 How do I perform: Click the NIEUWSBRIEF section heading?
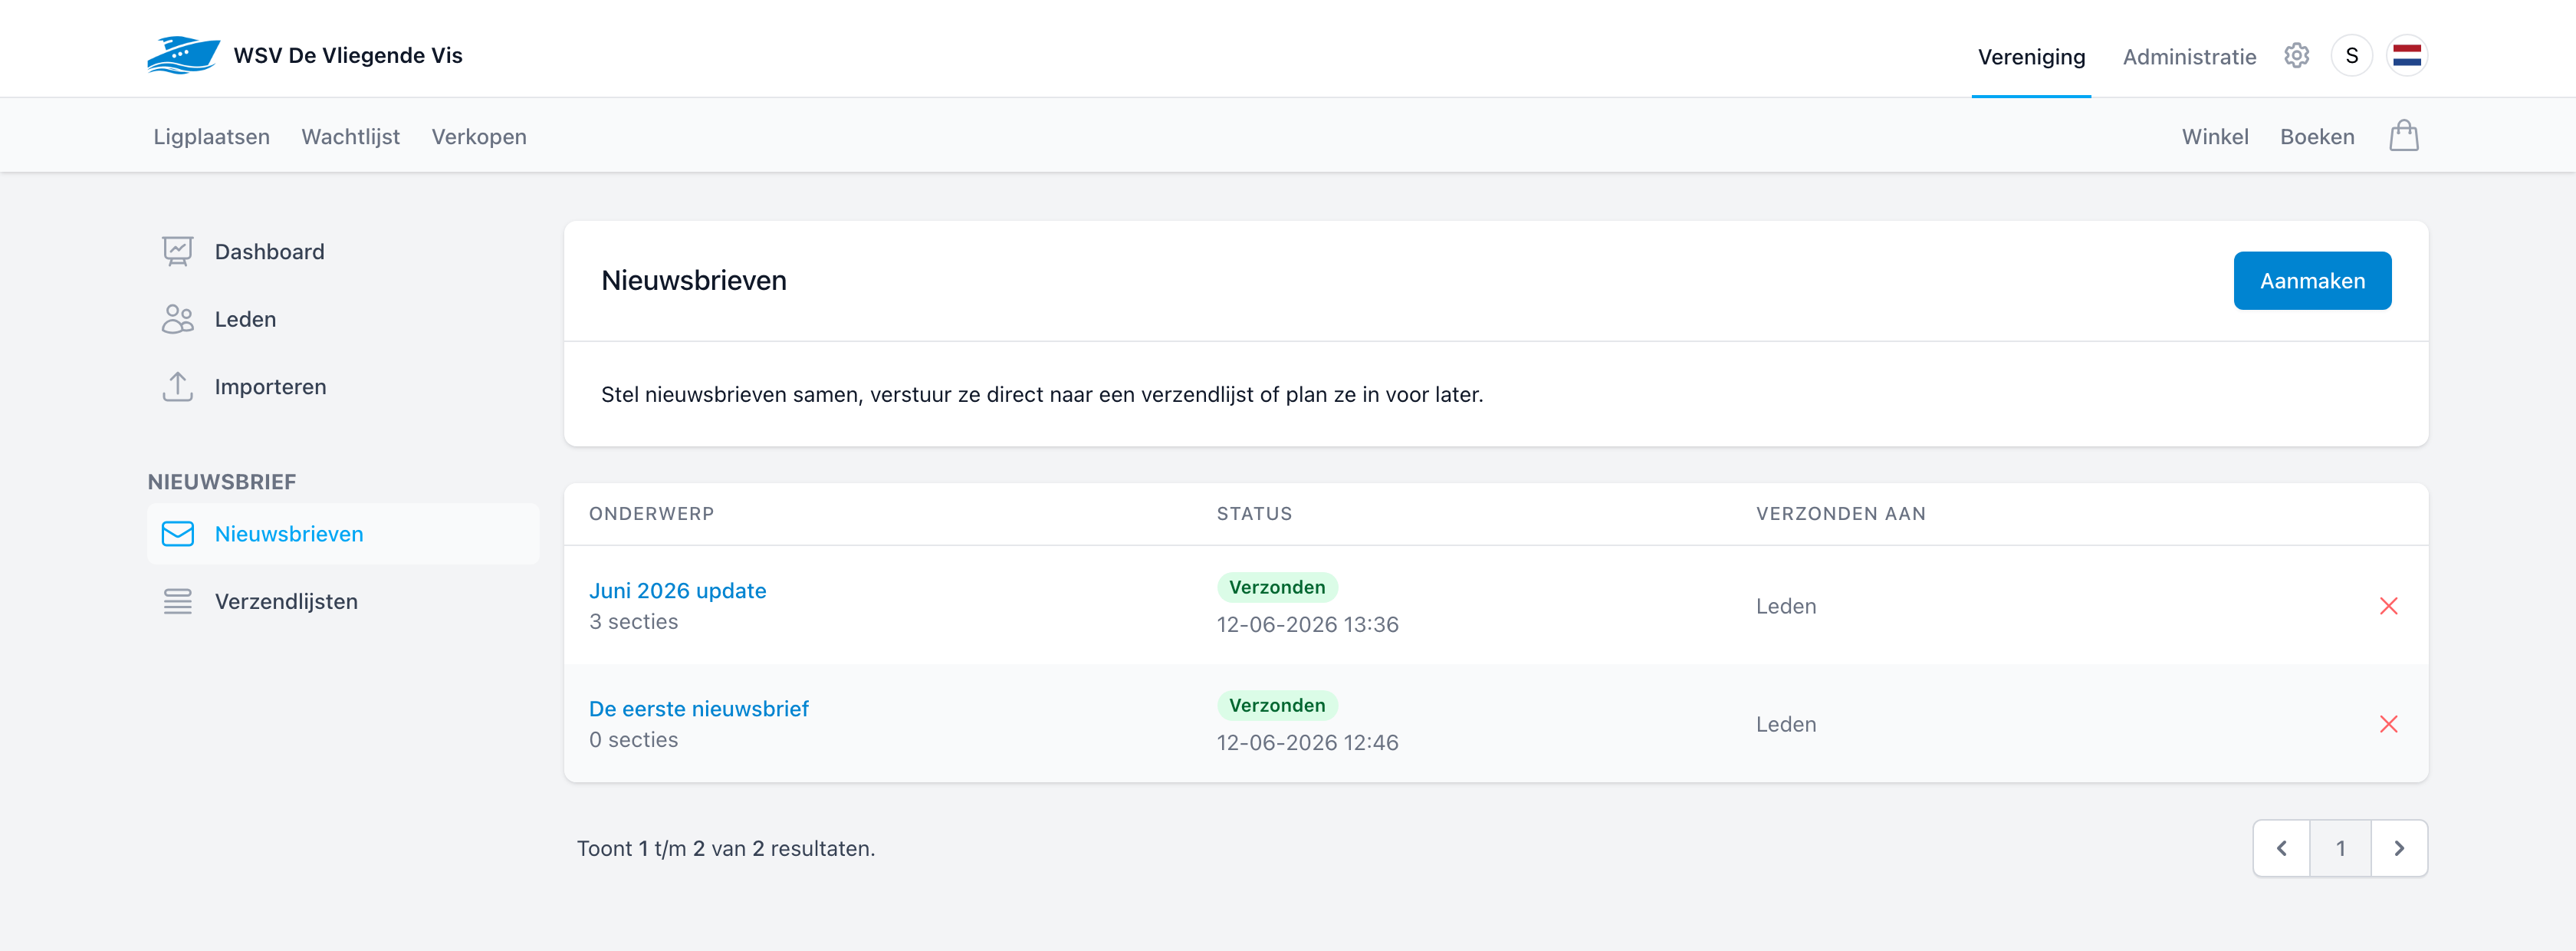(x=222, y=482)
